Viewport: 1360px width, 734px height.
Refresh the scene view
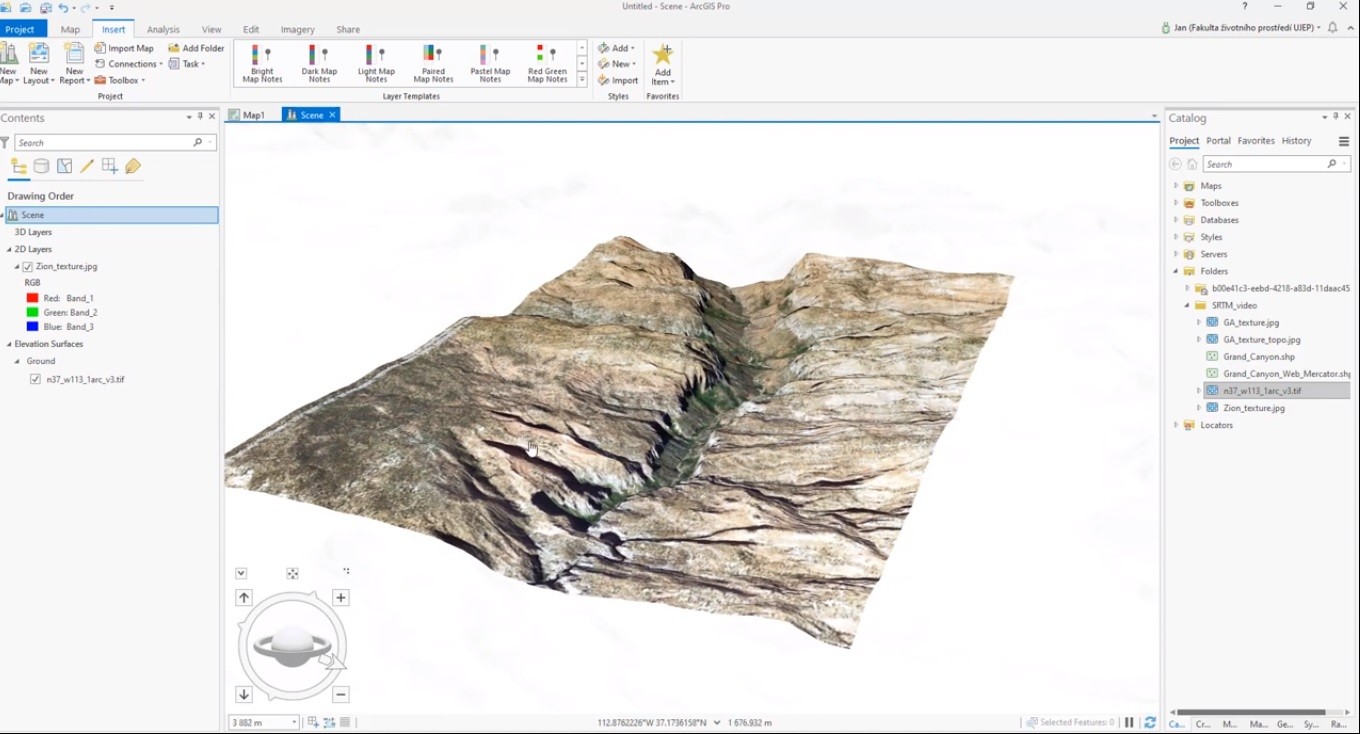1150,722
